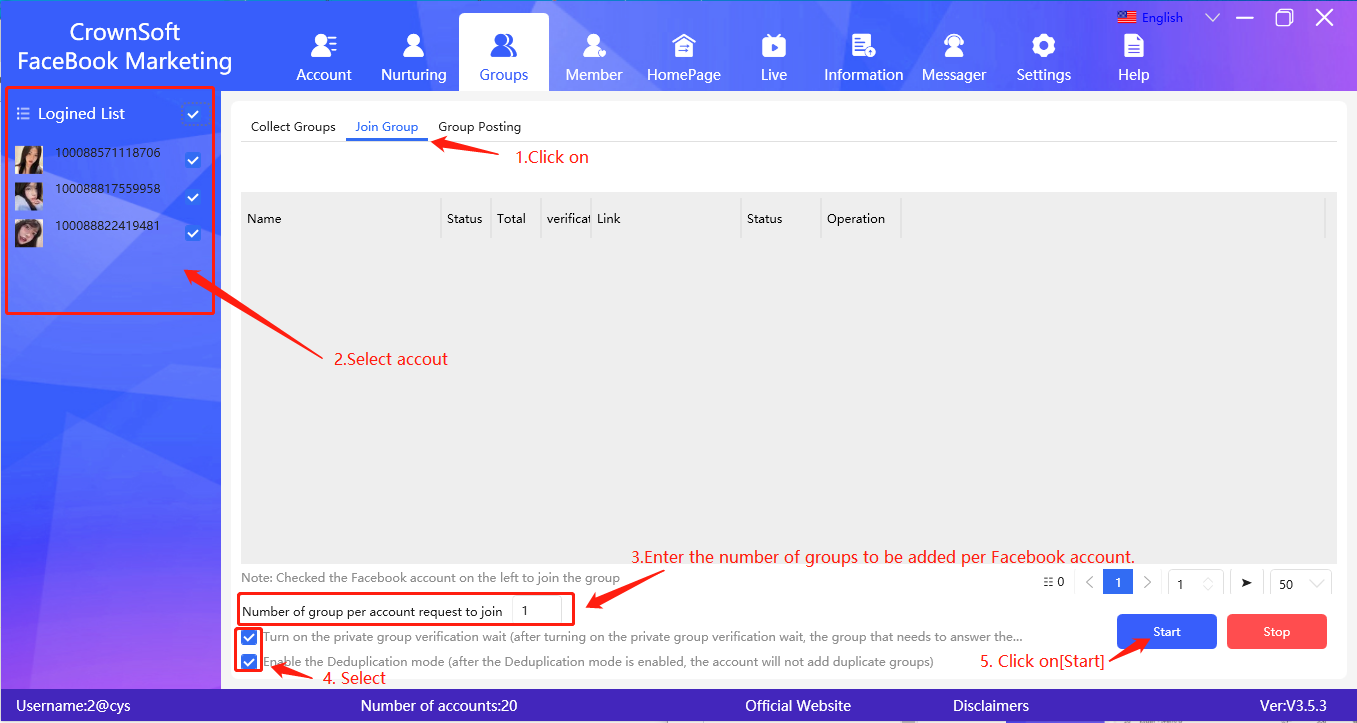This screenshot has height=723, width=1357.
Task: Open the English language dropdown
Action: [x=1212, y=18]
